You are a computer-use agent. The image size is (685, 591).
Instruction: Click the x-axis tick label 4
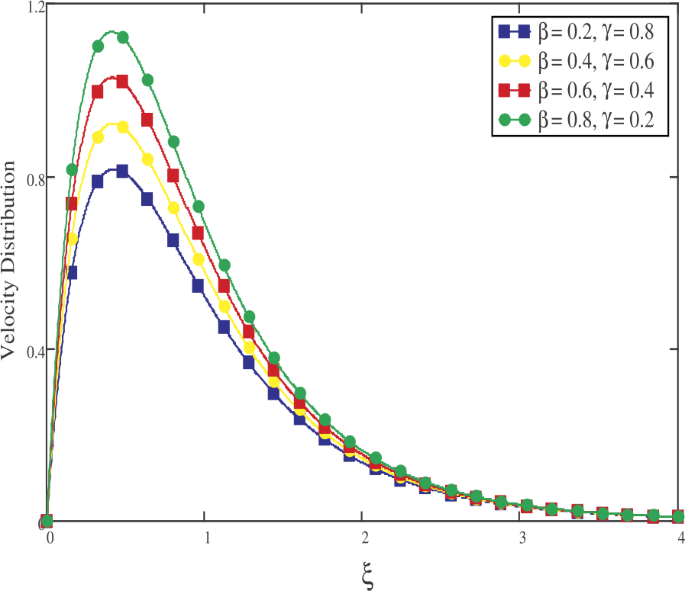click(681, 538)
